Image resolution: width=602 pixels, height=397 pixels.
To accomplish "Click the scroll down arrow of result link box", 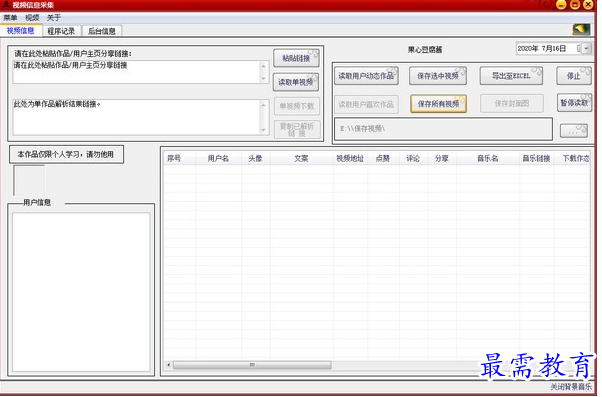I will point(263,130).
